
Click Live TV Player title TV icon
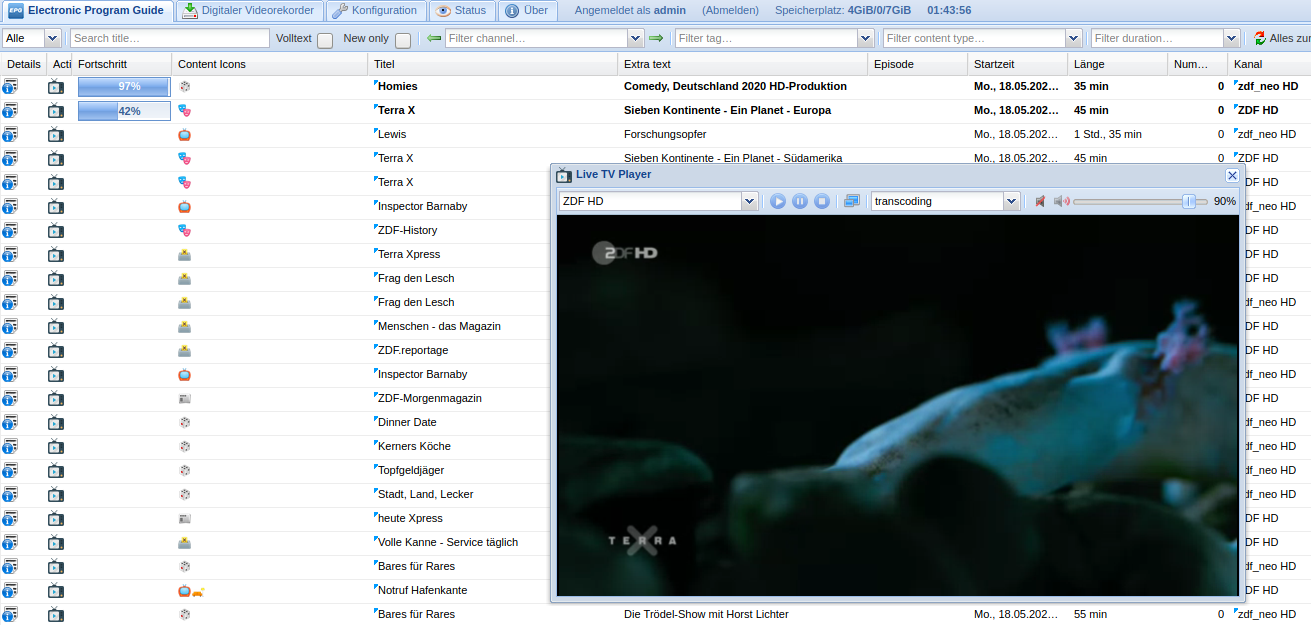tap(564, 175)
